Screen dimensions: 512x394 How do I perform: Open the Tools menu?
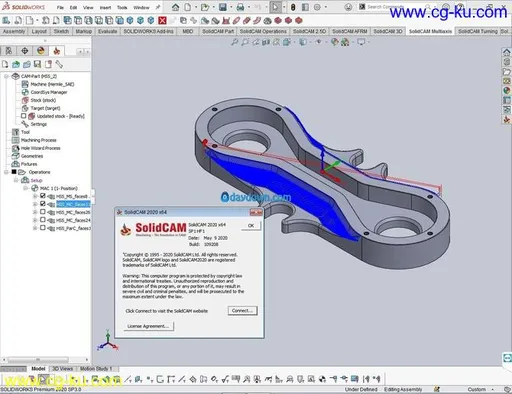[122, 7]
